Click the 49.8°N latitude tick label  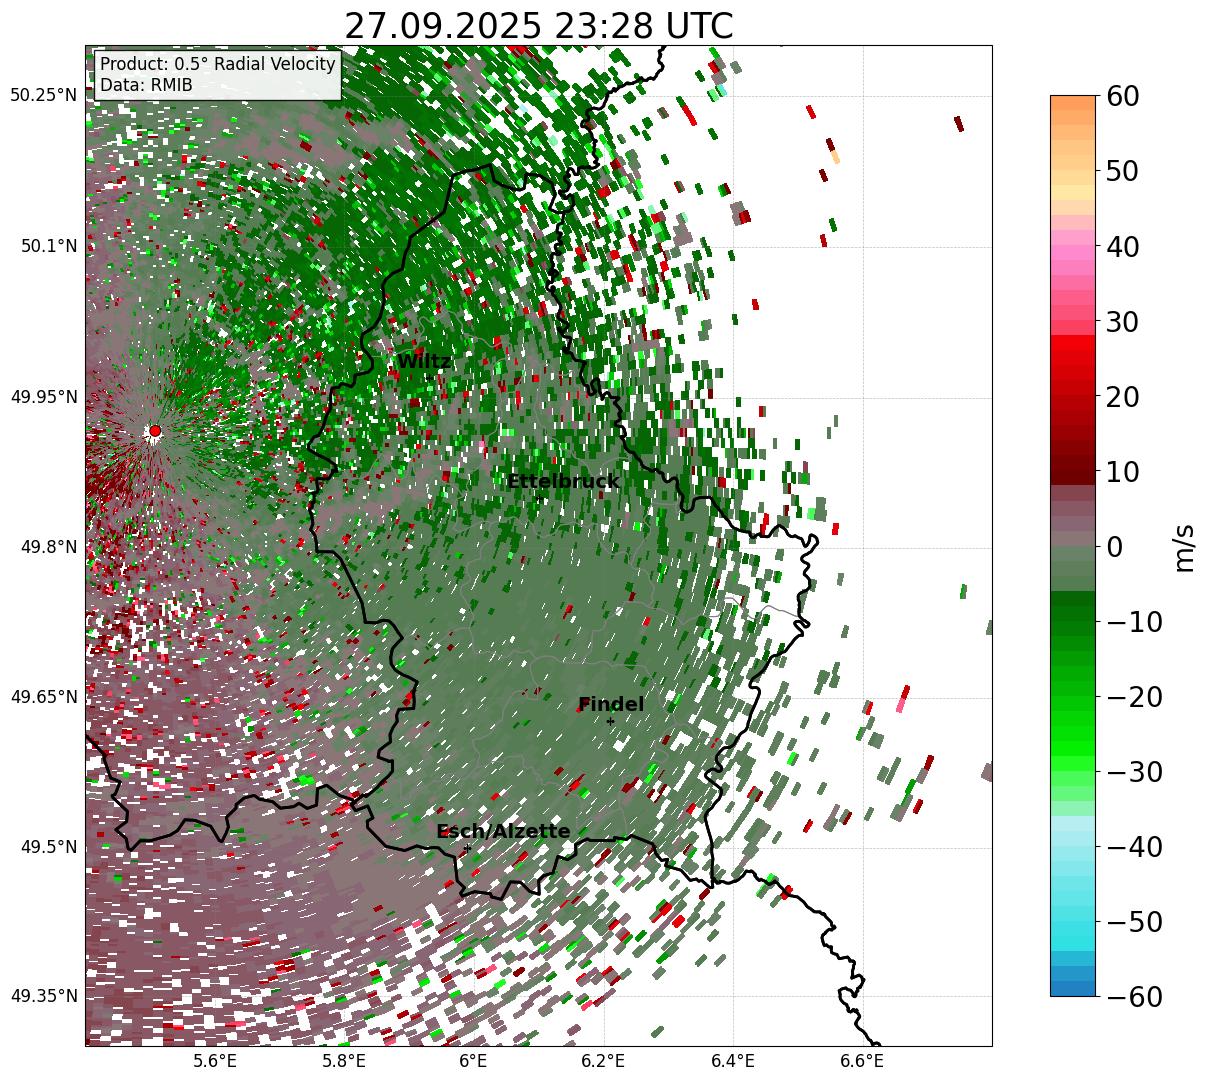[49, 547]
